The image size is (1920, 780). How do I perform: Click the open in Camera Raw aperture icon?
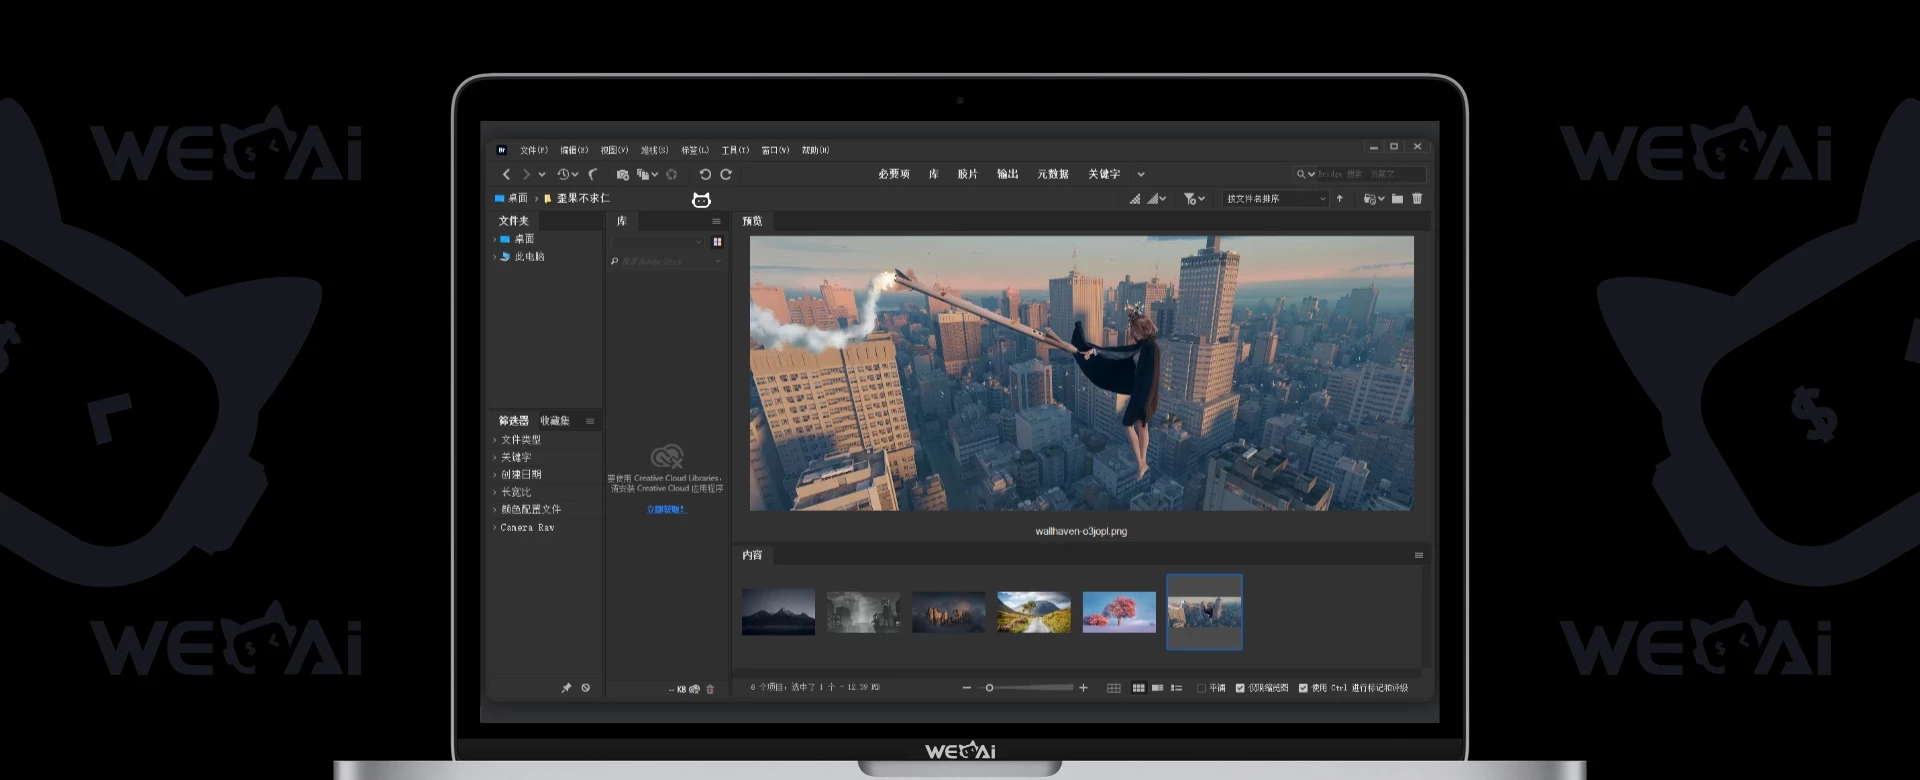coord(671,175)
